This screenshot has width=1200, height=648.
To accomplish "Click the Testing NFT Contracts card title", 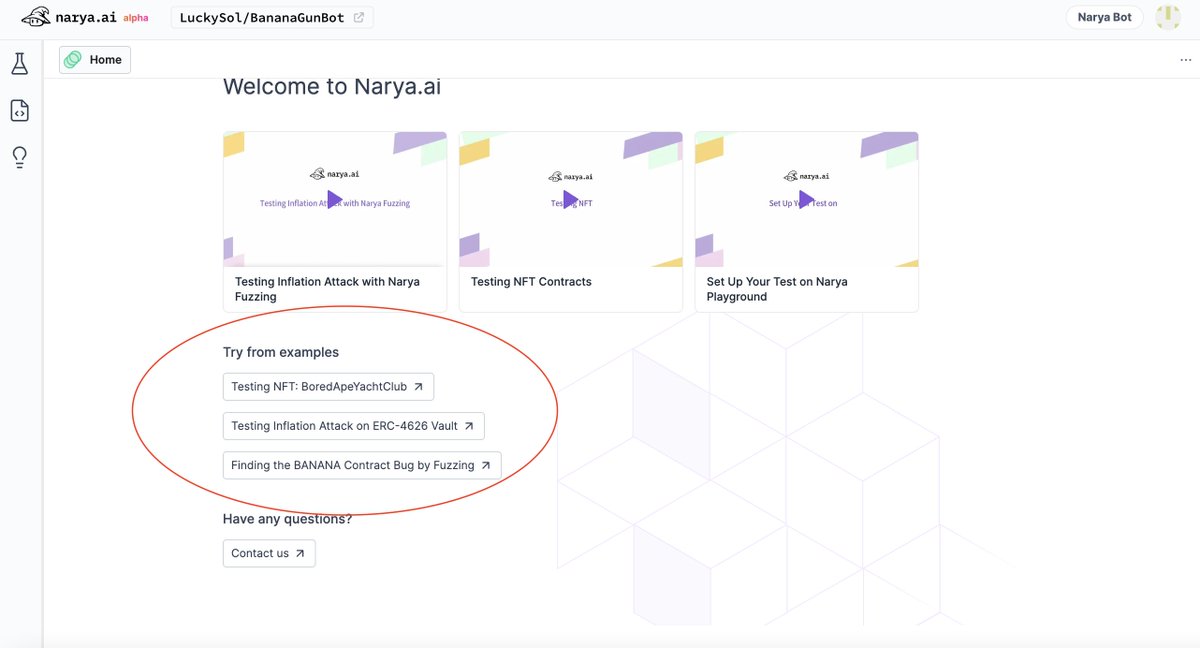I will point(531,282).
